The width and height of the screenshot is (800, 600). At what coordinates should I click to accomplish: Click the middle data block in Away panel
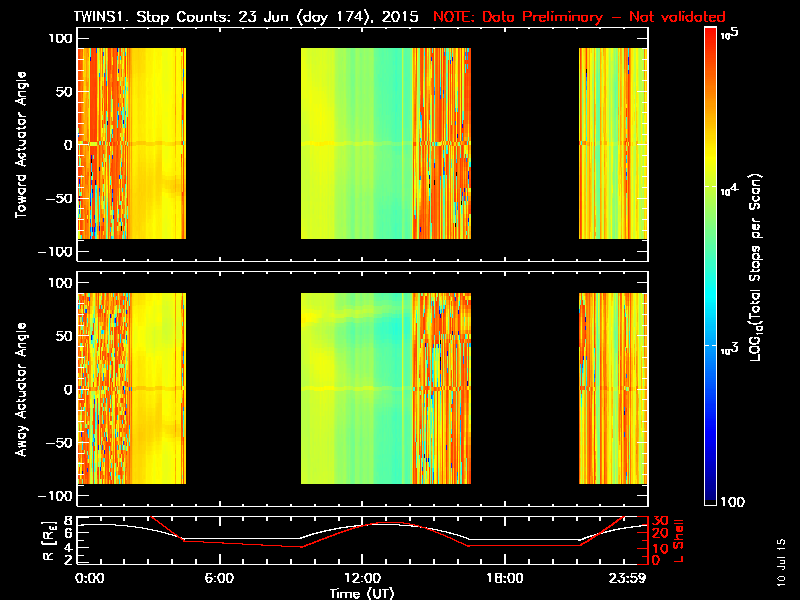[x=386, y=390]
